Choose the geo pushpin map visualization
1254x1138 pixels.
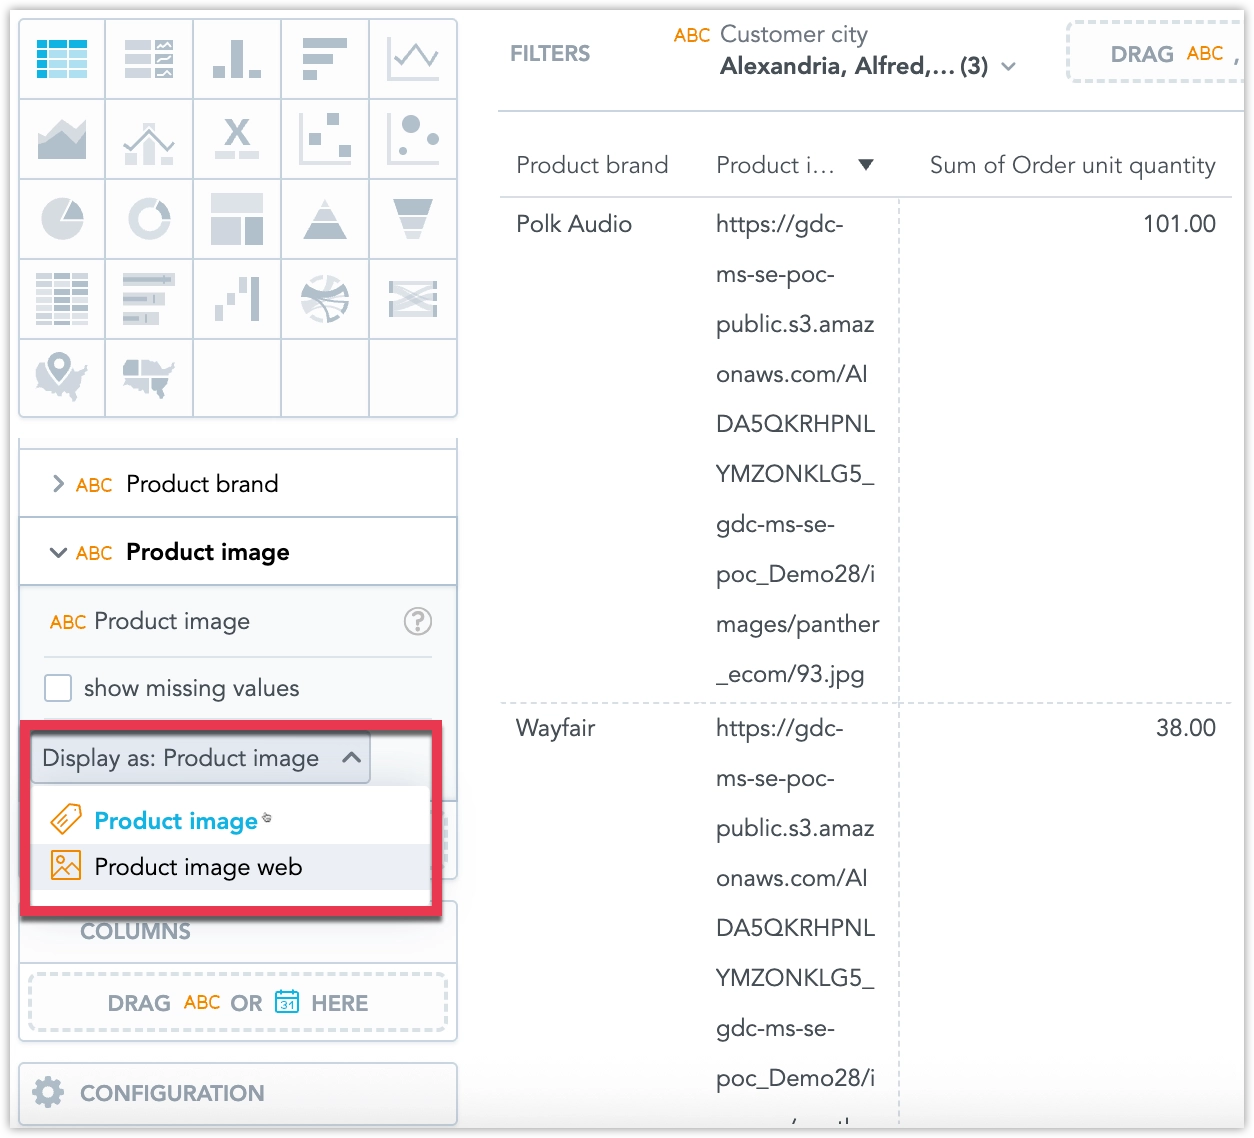click(x=62, y=377)
